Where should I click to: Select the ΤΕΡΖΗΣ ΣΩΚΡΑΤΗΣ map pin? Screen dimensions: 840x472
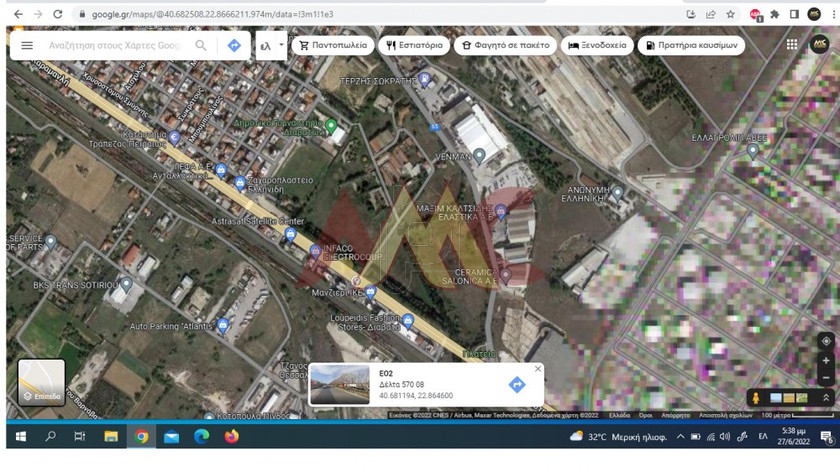click(424, 79)
